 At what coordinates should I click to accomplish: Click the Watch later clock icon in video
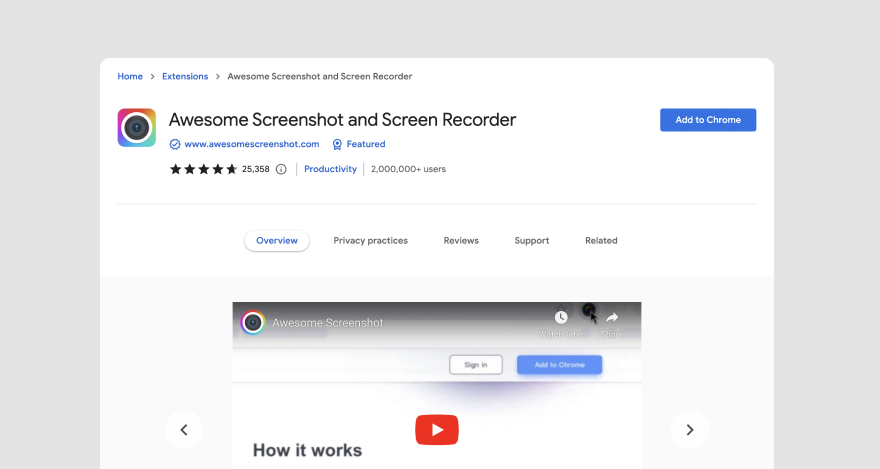click(561, 318)
